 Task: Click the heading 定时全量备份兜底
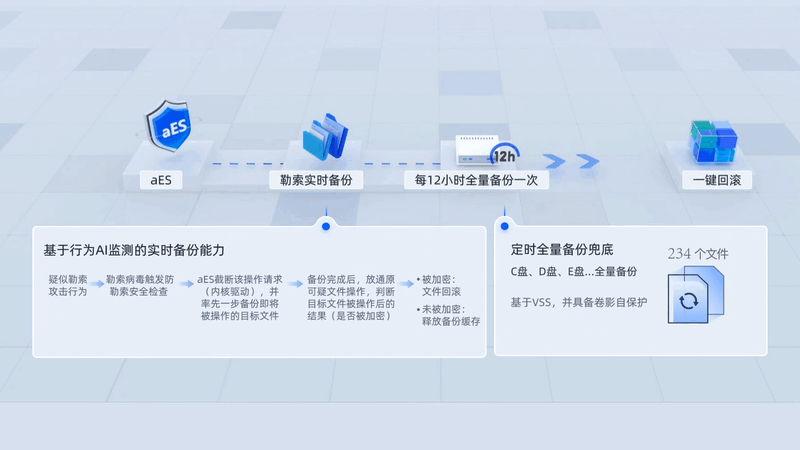point(562,249)
